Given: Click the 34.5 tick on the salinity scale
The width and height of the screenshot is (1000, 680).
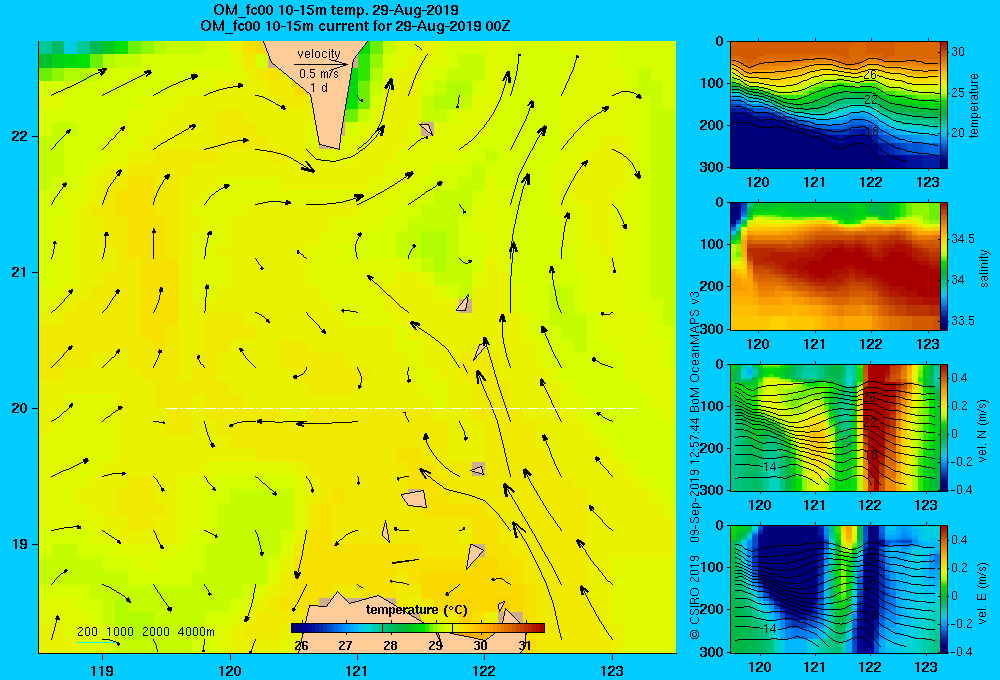Looking at the screenshot, I should point(962,239).
